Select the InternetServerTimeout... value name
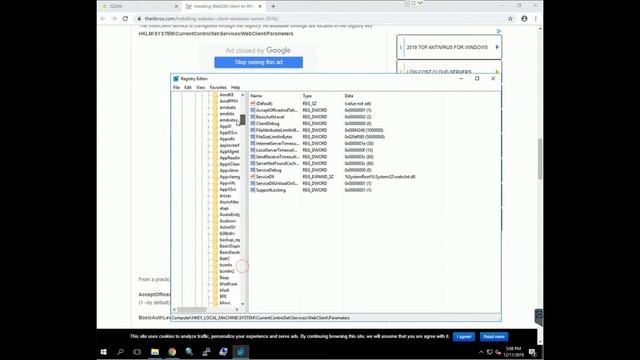Image resolution: width=640 pixels, height=360 pixels. click(x=277, y=144)
